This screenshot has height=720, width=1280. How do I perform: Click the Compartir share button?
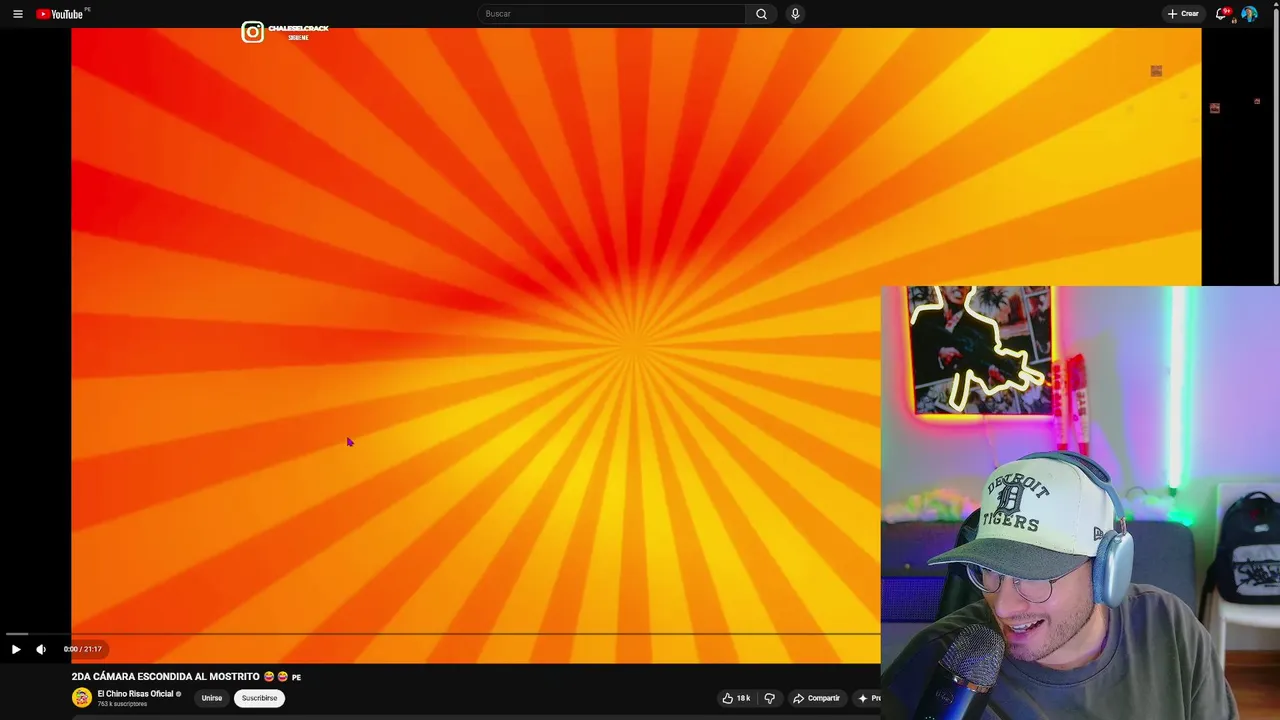[x=816, y=698]
